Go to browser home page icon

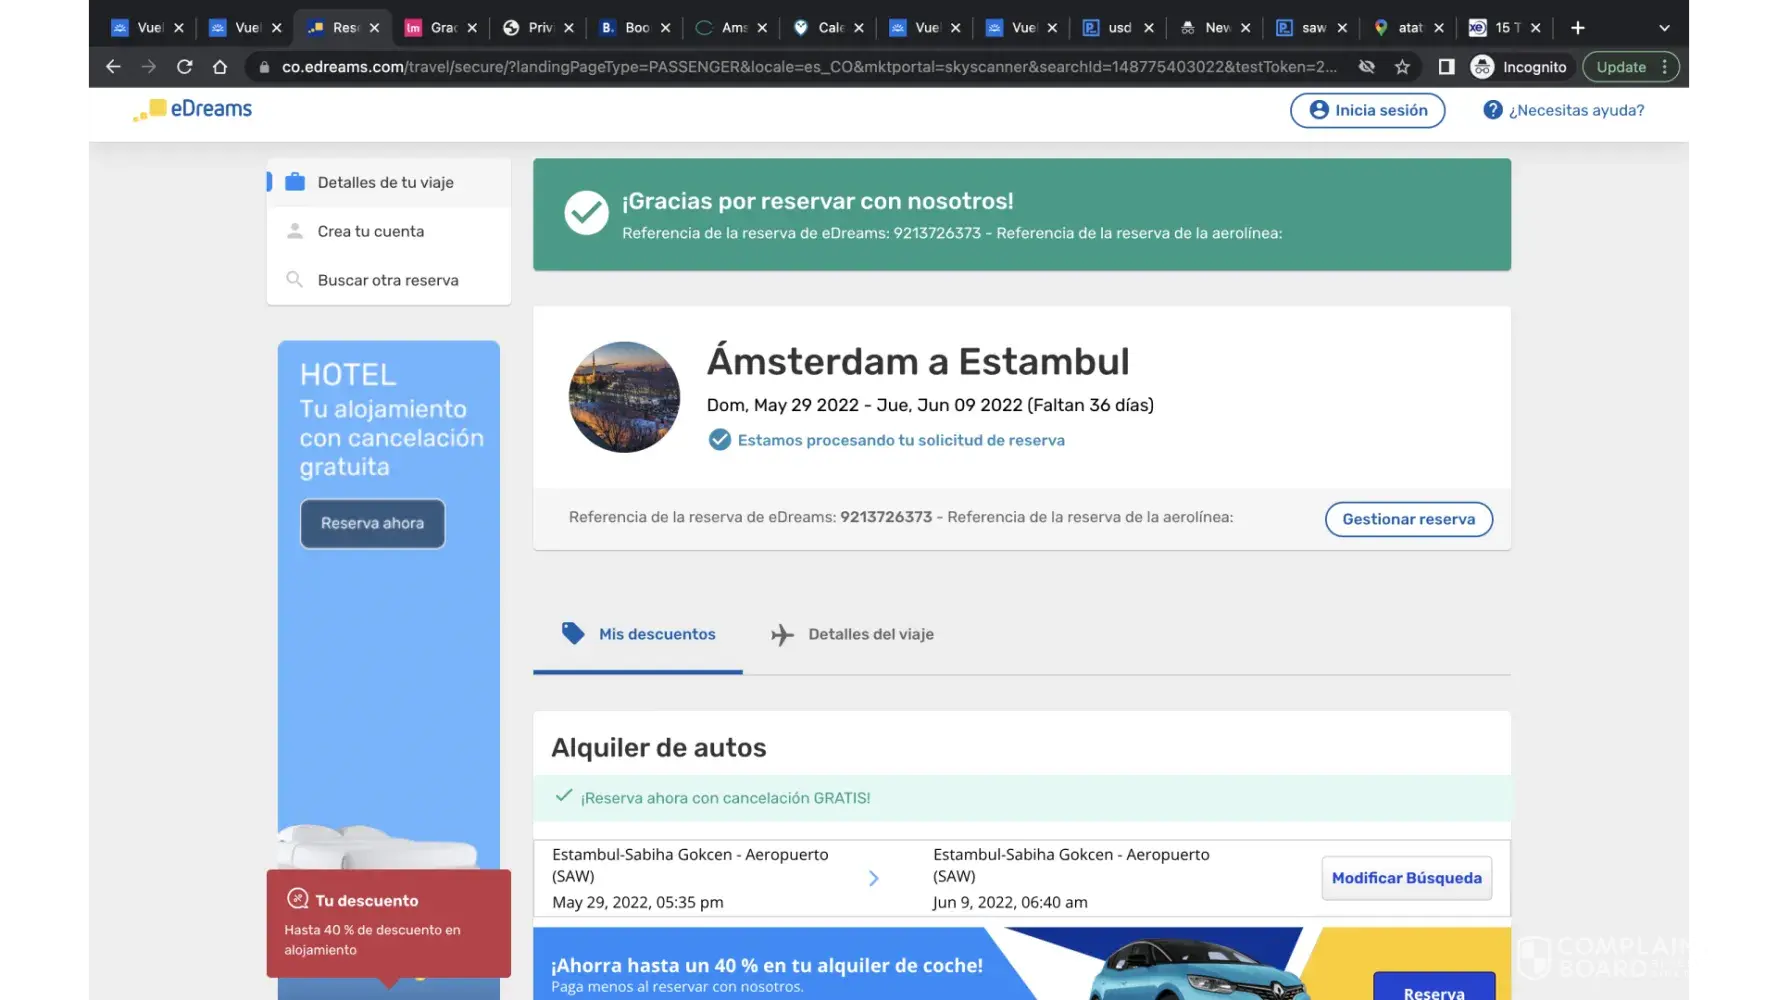pyautogui.click(x=220, y=67)
